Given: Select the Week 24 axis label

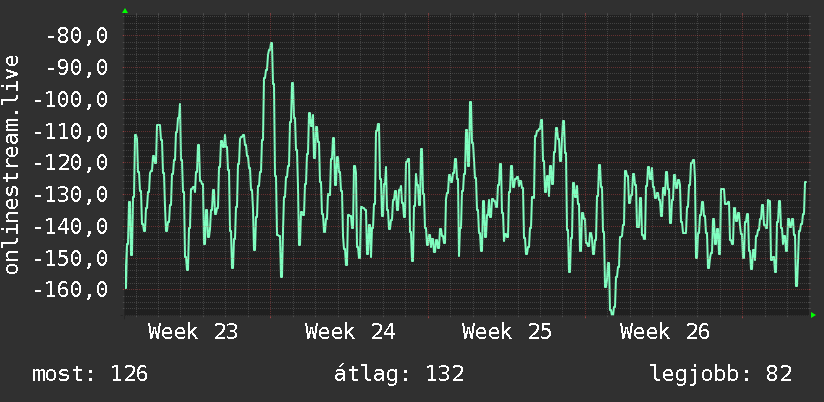Looking at the screenshot, I should tap(350, 332).
